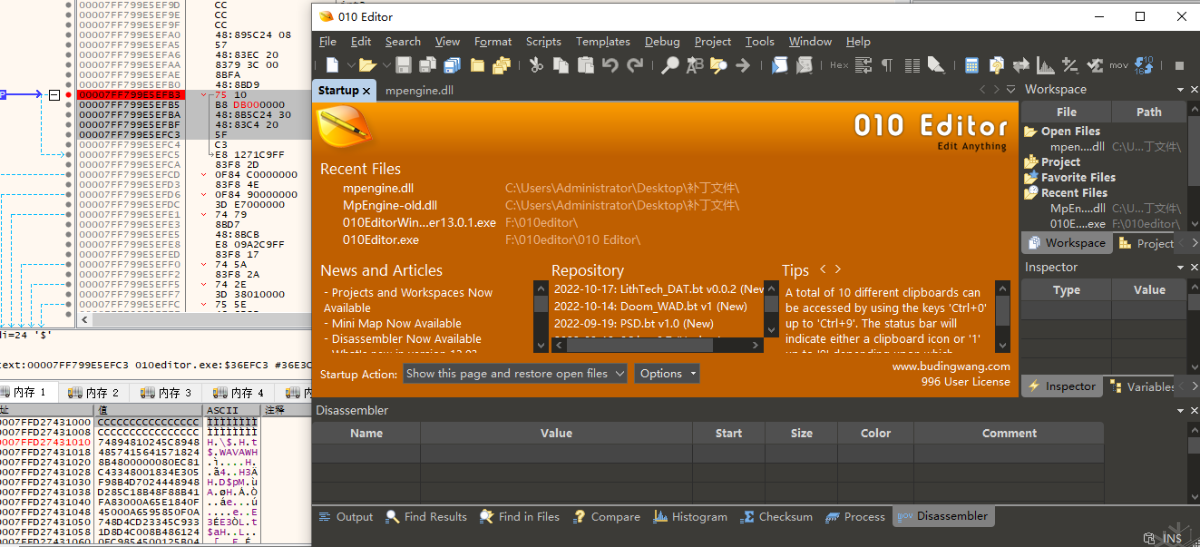Image resolution: width=1200 pixels, height=547 pixels.
Task: Open the Startup Action combo box
Action: coord(515,373)
